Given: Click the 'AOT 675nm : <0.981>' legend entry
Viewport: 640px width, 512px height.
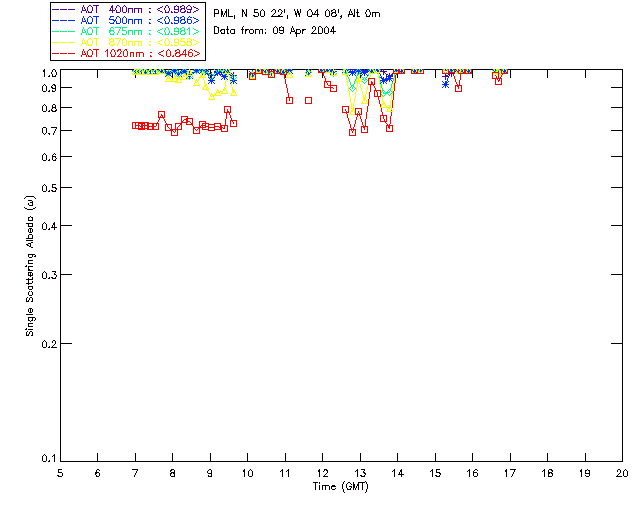Looking at the screenshot, I should (x=127, y=31).
